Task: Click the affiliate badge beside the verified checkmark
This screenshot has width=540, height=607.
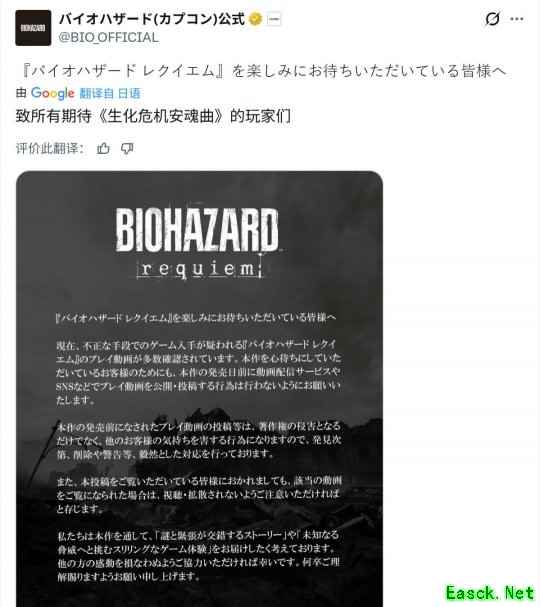Action: pyautogui.click(x=274, y=19)
